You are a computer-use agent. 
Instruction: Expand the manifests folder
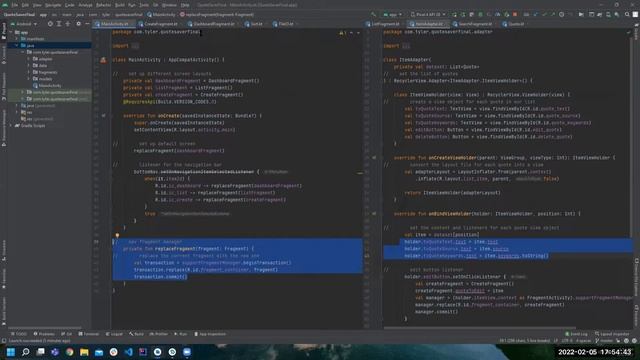pyautogui.click(x=17, y=39)
